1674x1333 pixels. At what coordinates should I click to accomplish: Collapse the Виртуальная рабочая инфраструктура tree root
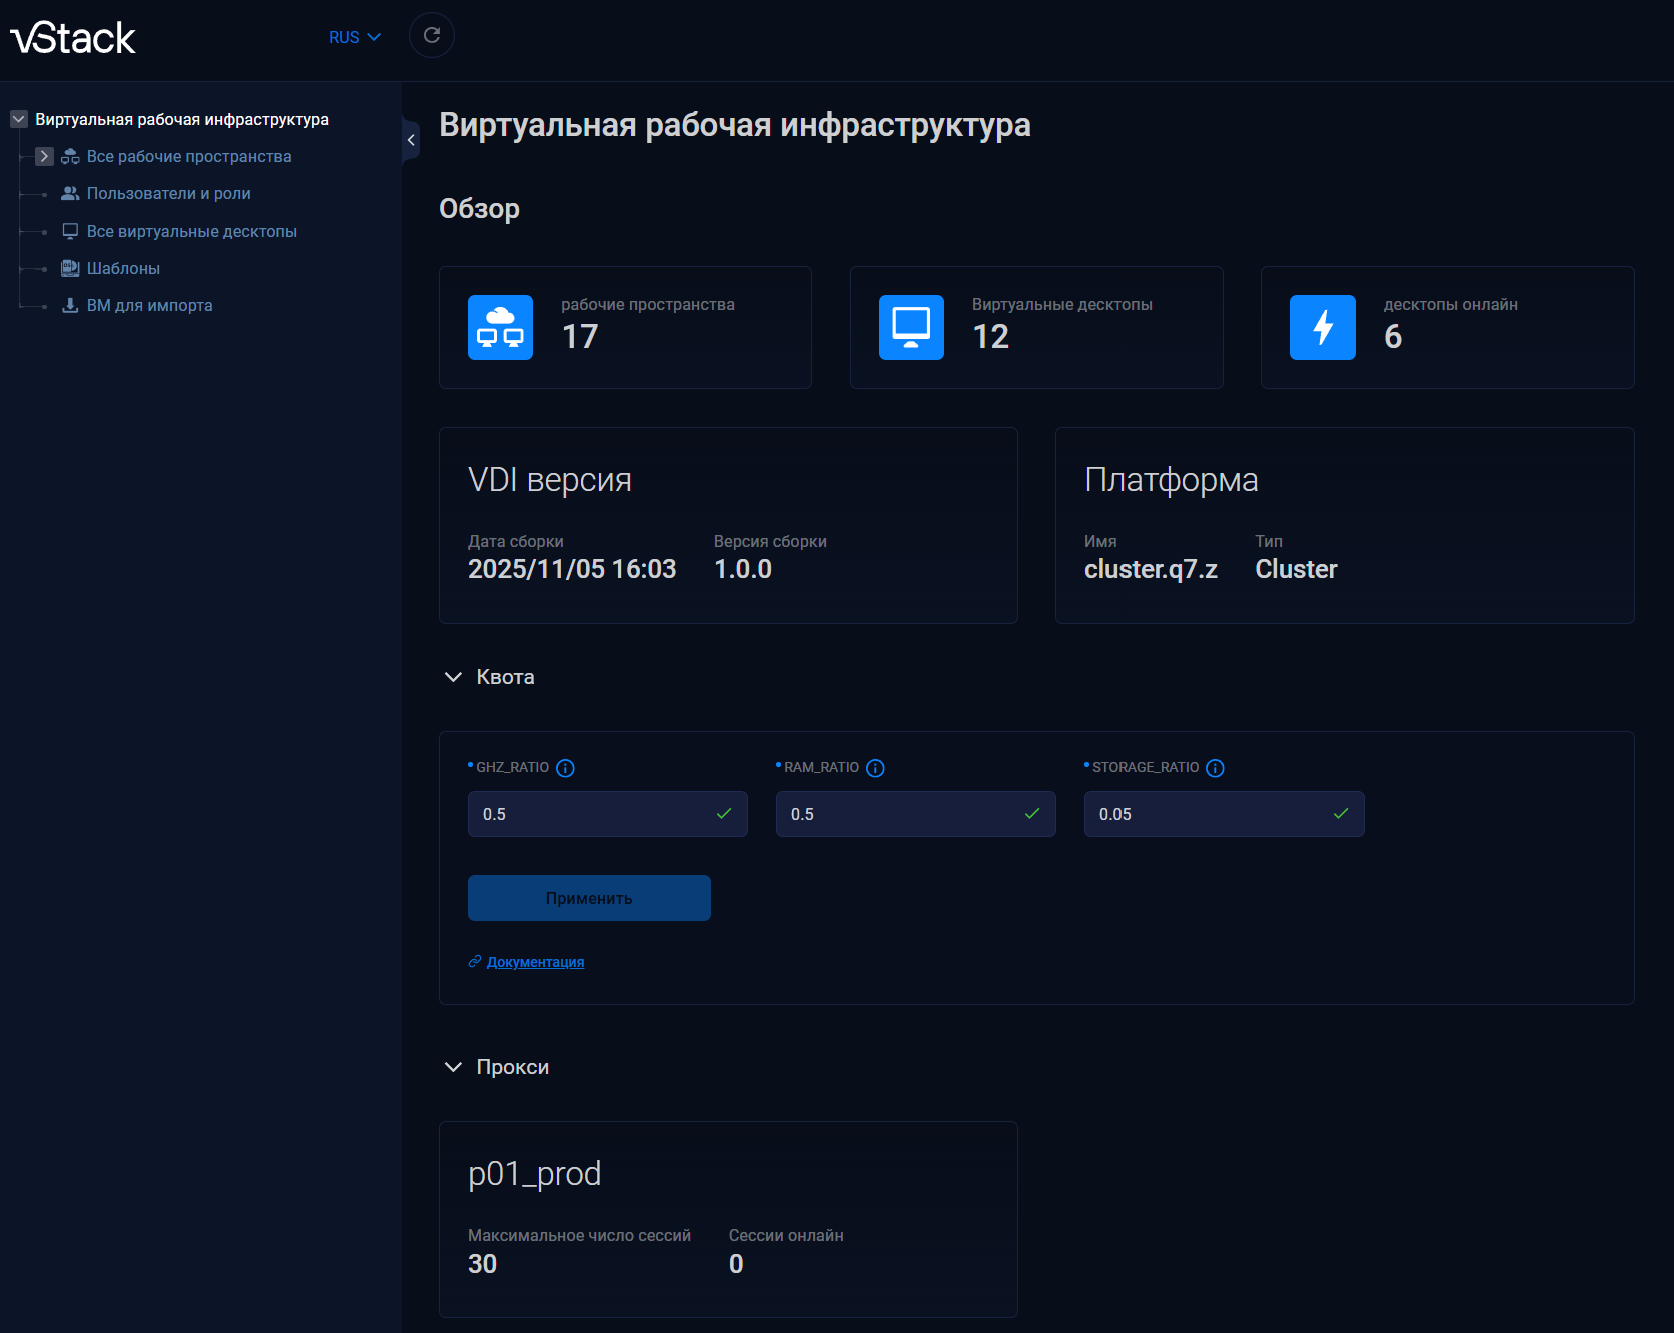tap(19, 119)
